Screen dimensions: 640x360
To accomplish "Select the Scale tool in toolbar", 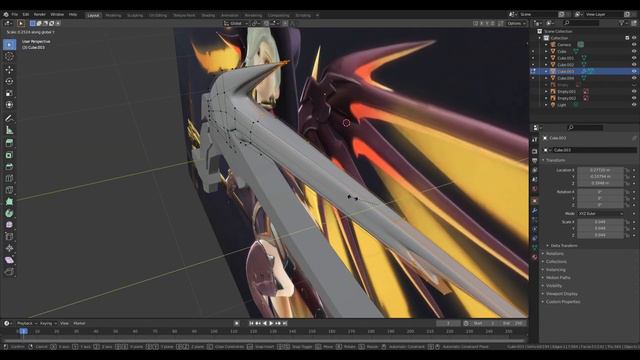I will [x=9, y=93].
